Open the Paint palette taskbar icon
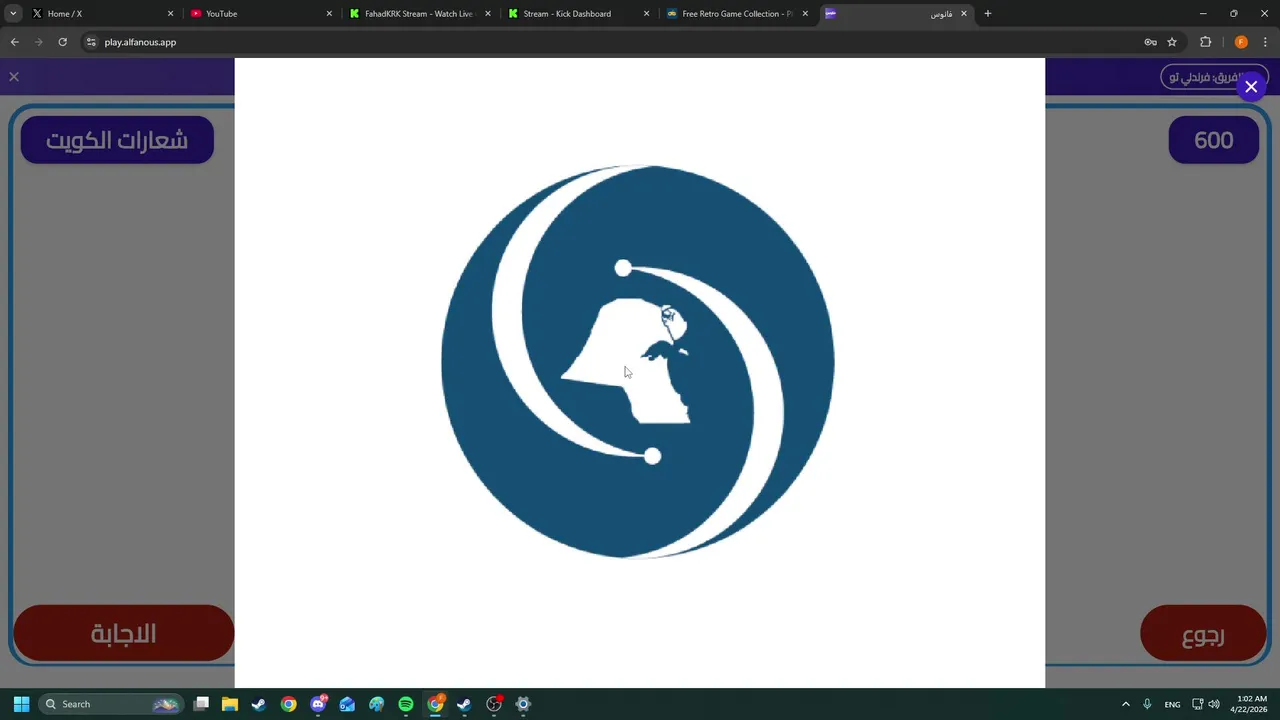1280x720 pixels. pos(376,704)
